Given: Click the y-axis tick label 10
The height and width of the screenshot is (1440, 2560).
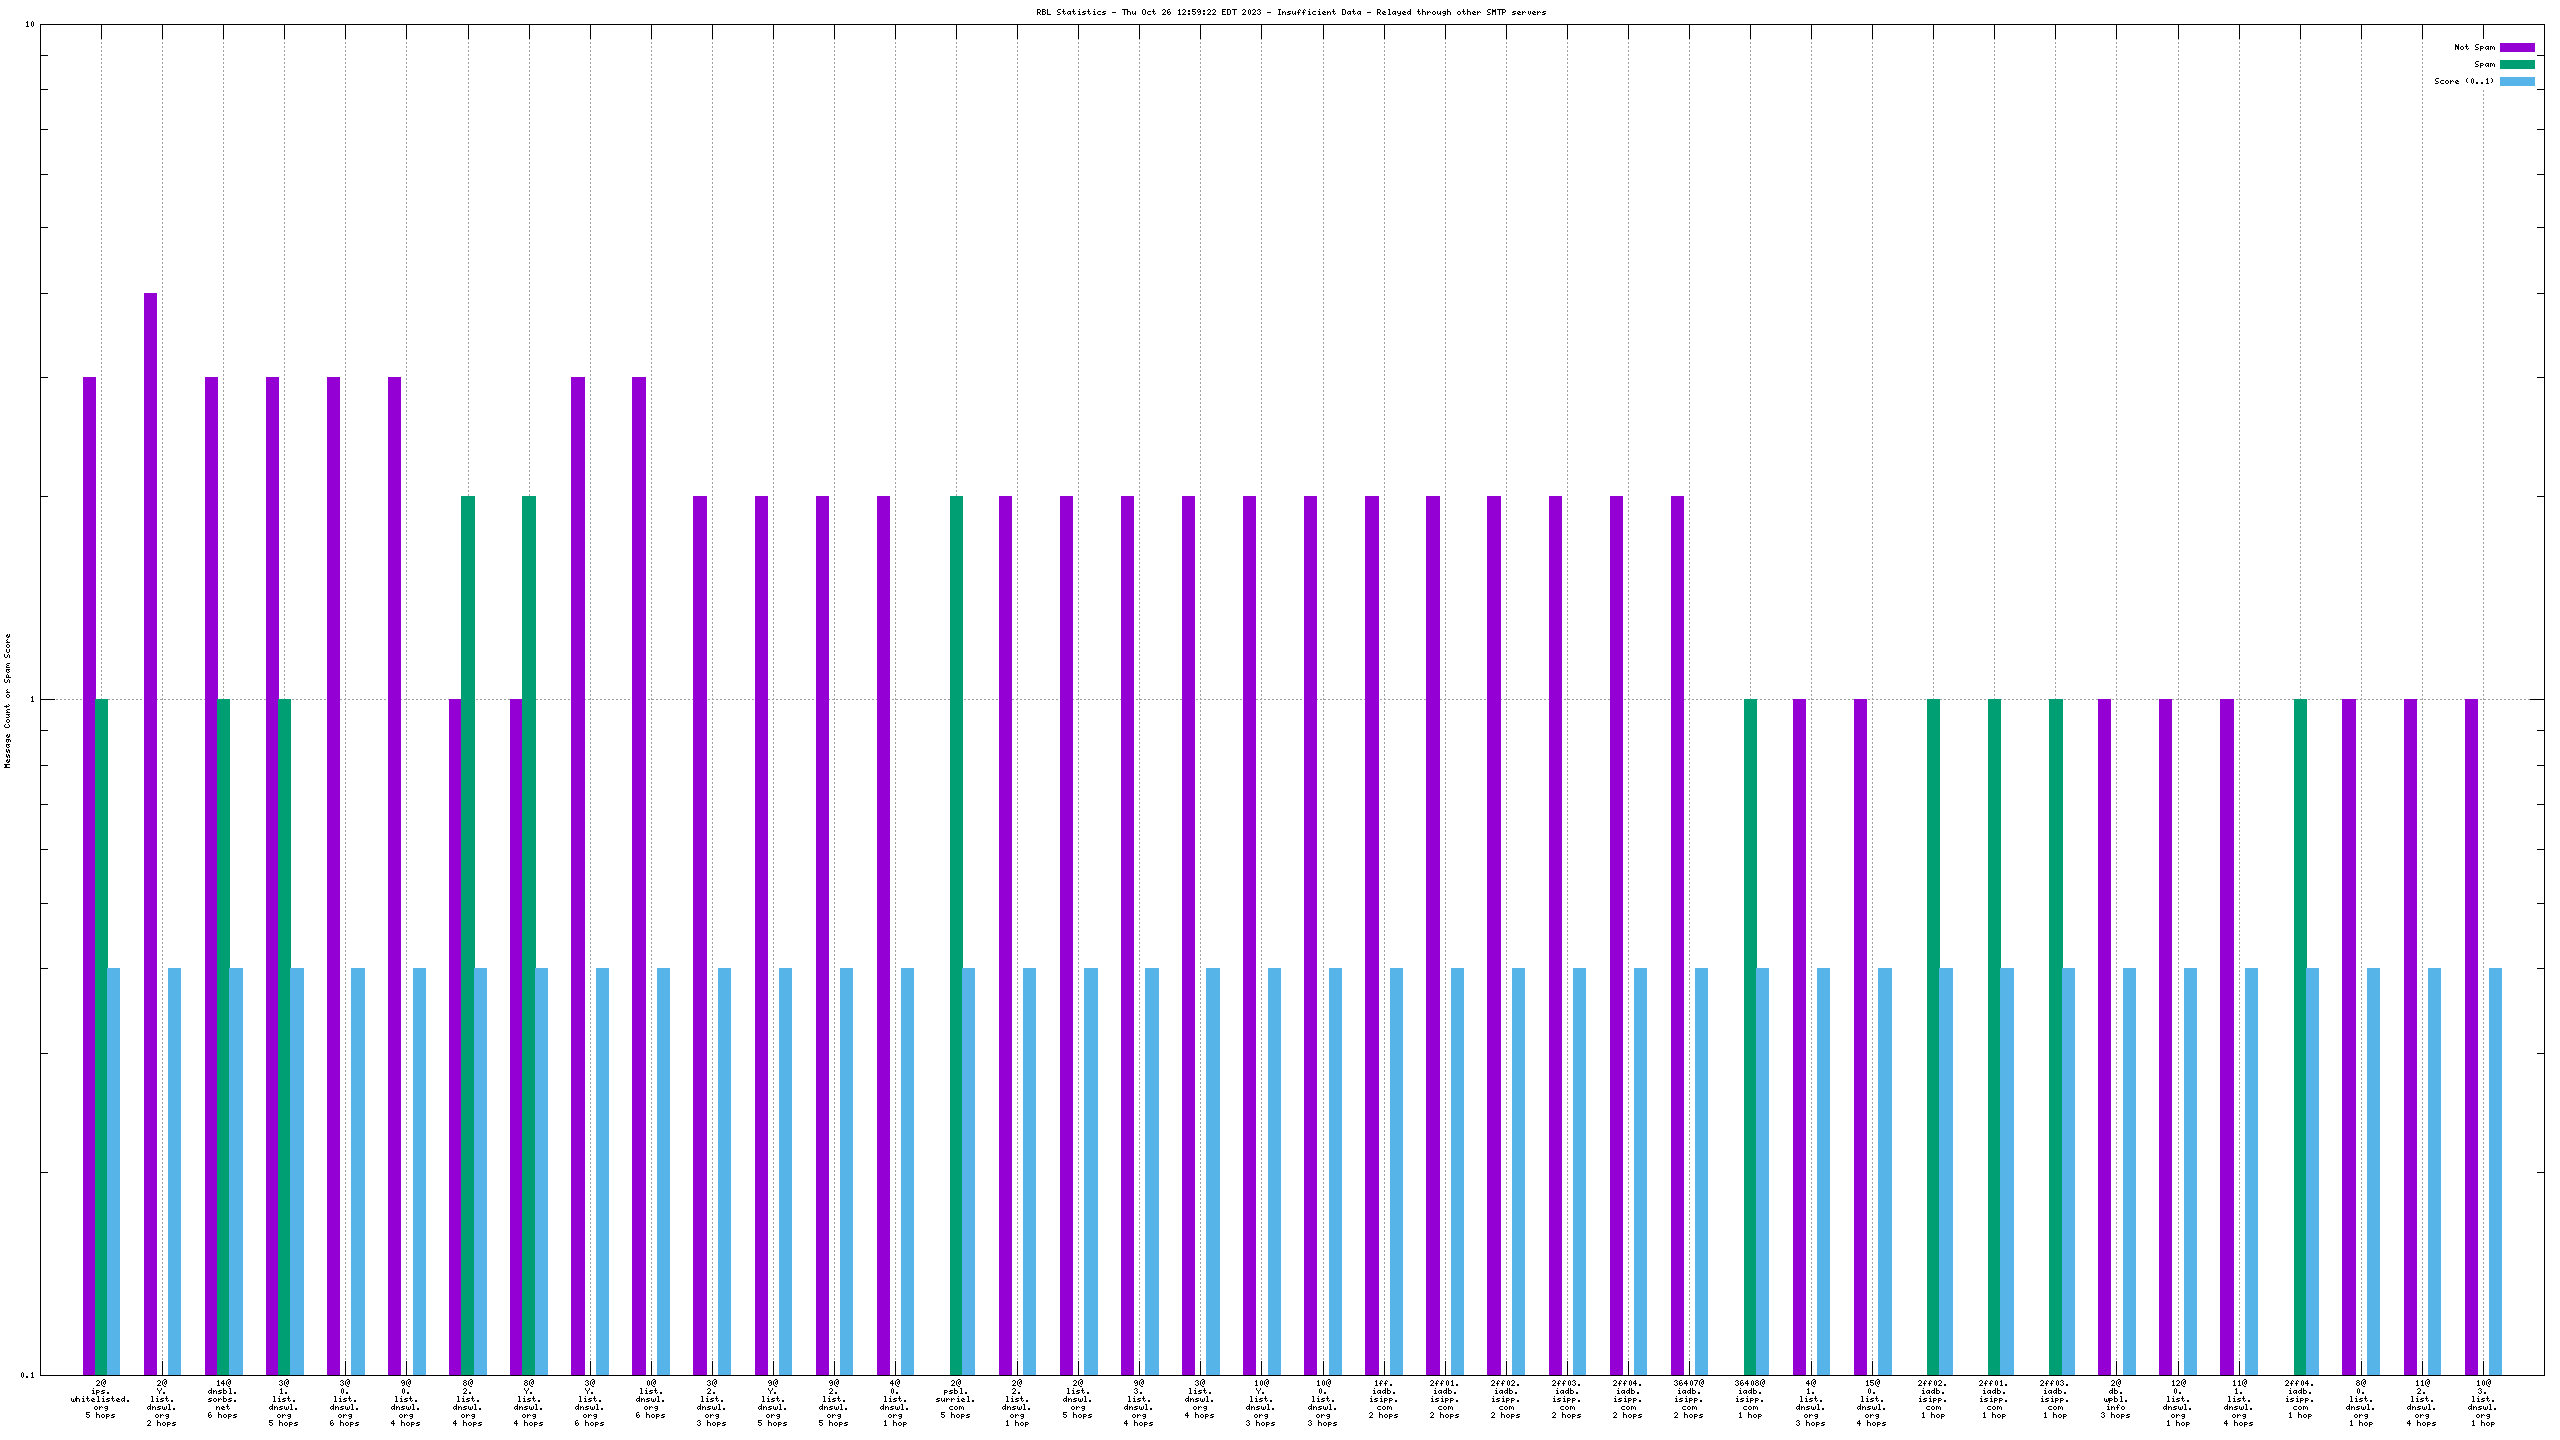Looking at the screenshot, I should 29,24.
